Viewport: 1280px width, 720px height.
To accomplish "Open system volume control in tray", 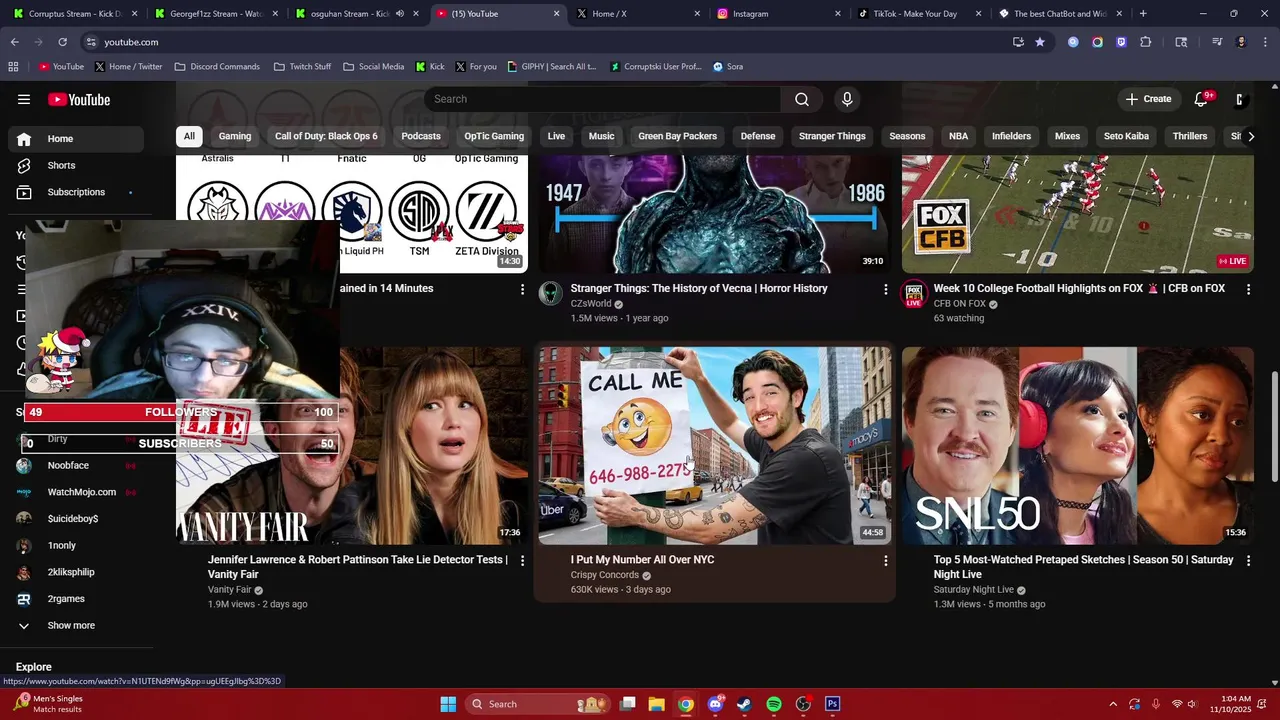I will [x=1192, y=704].
